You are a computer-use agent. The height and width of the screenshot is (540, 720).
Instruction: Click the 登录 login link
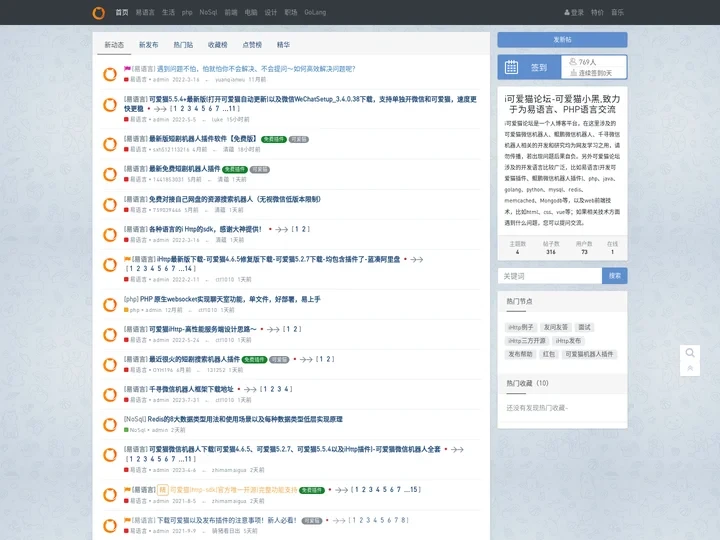pos(574,12)
